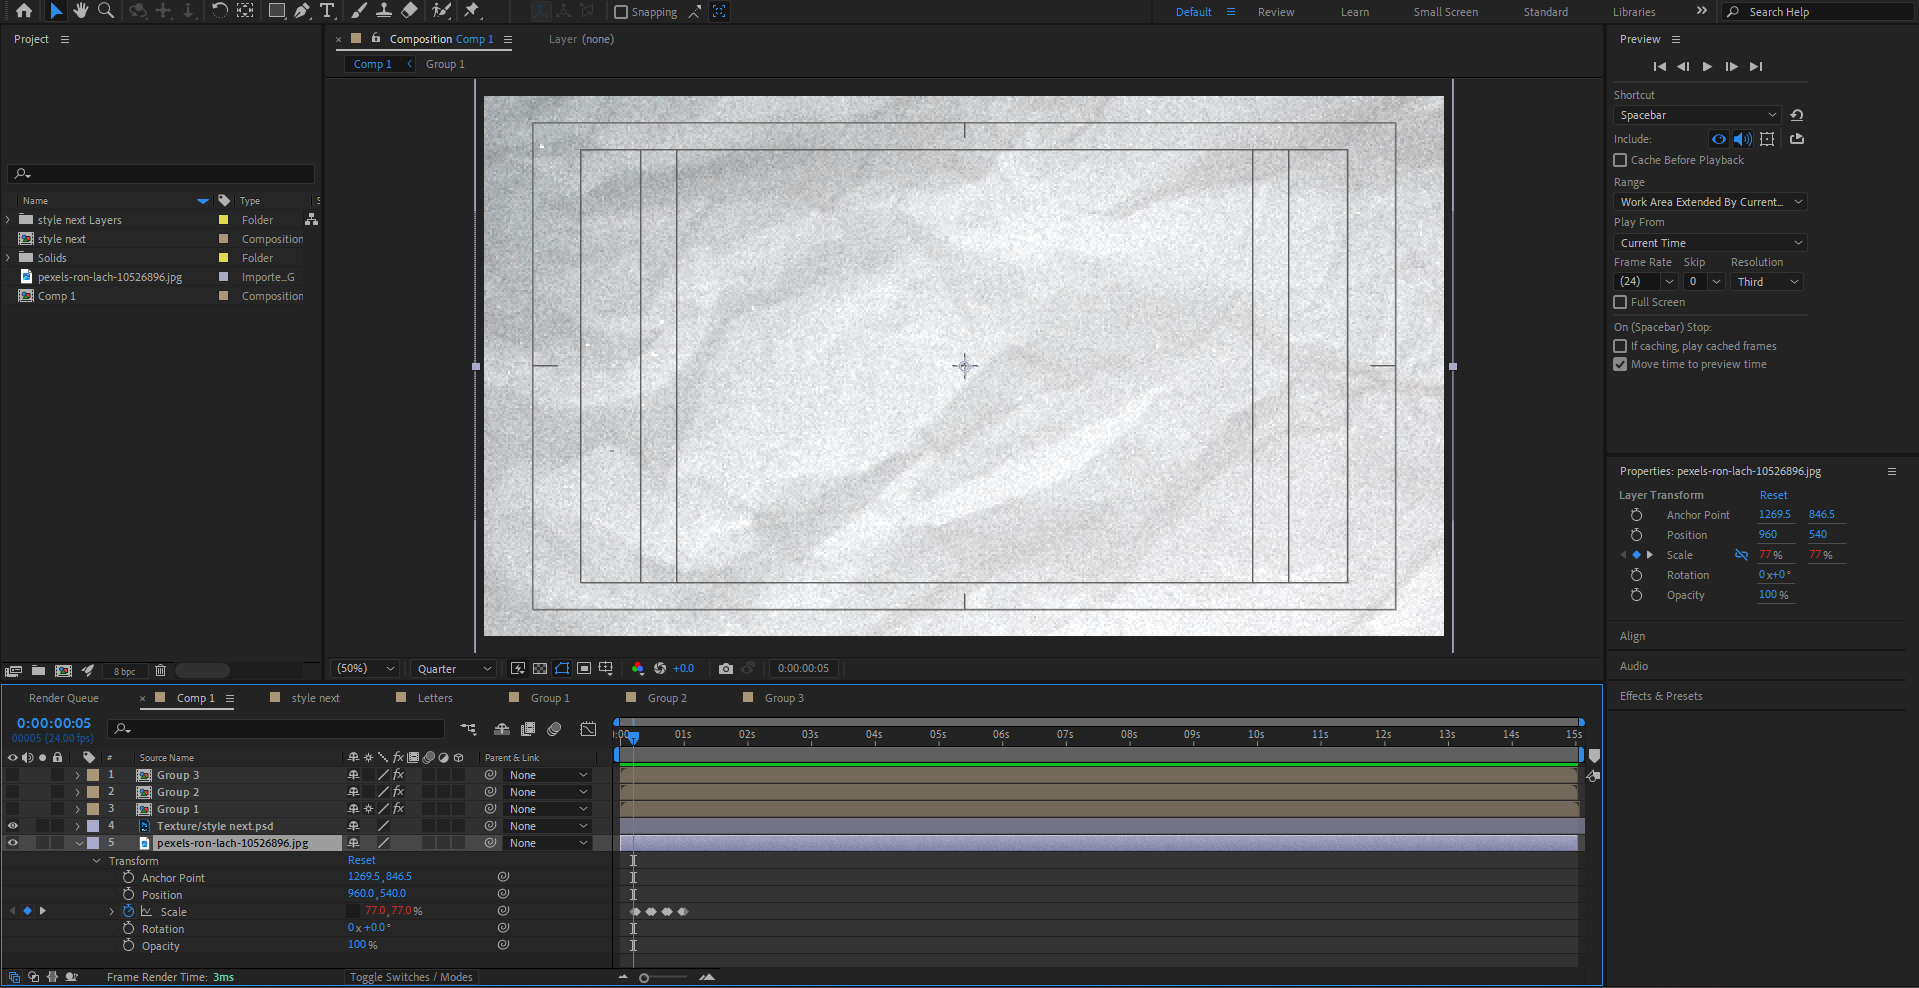
Task: Toggle mask and shape path visibility
Action: 562,668
